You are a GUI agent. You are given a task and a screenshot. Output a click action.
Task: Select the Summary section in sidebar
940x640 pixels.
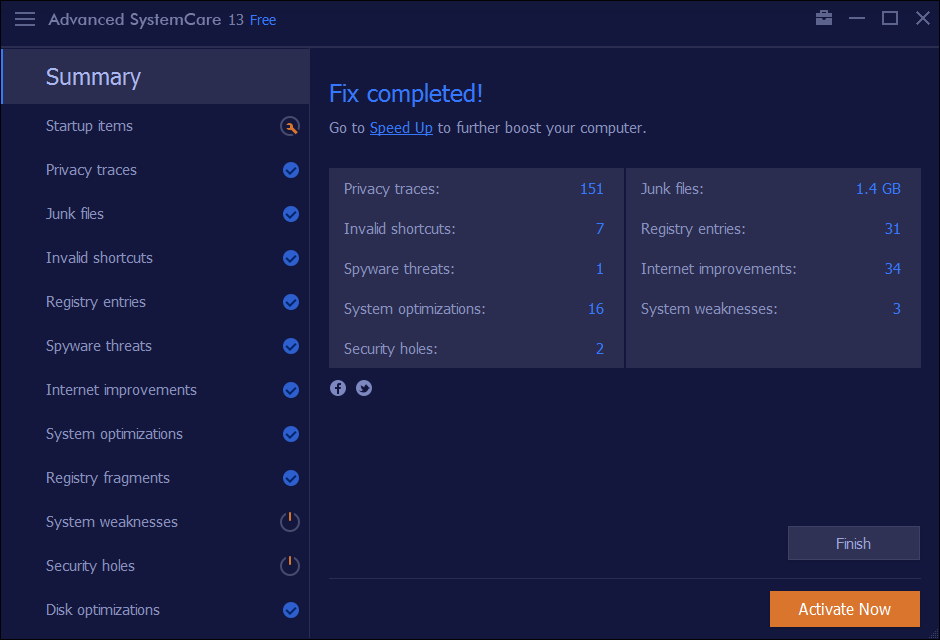(x=93, y=77)
